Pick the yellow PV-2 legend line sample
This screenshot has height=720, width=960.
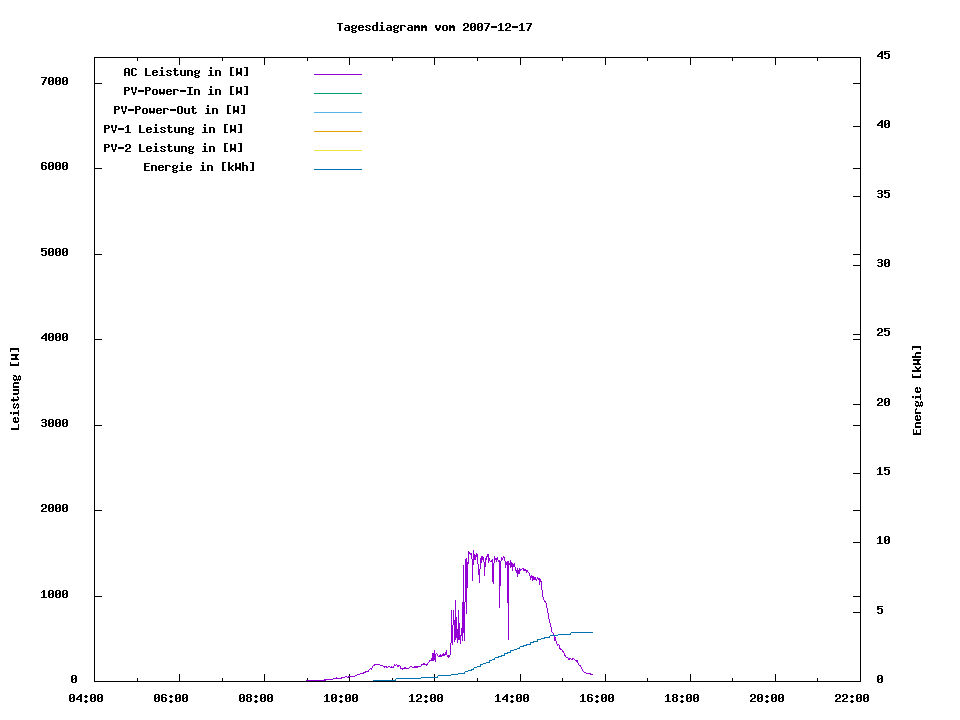337,150
